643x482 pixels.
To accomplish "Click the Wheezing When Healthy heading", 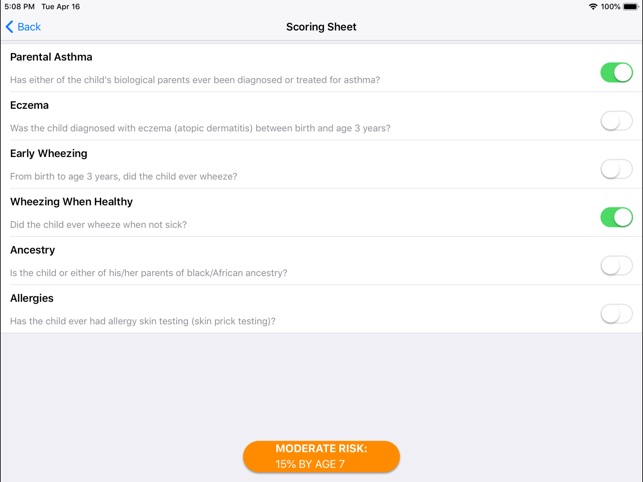I will [71, 202].
